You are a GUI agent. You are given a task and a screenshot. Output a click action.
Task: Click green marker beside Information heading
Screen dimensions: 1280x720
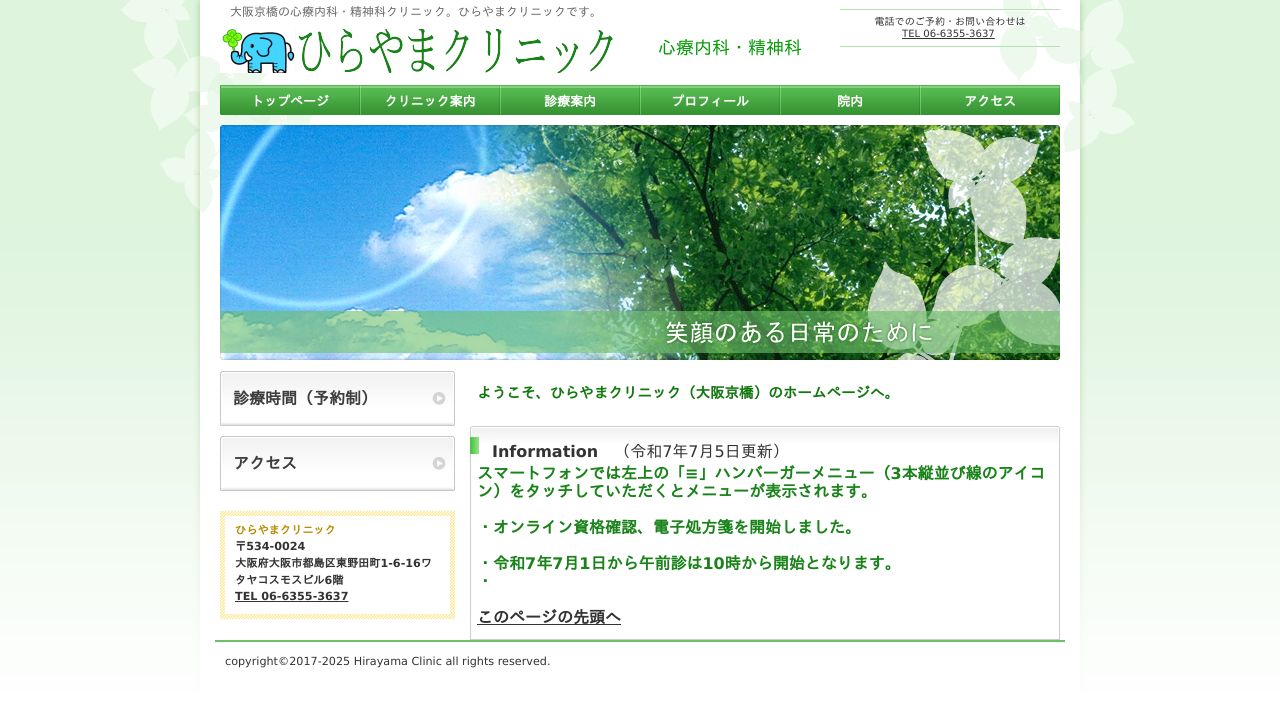point(474,446)
